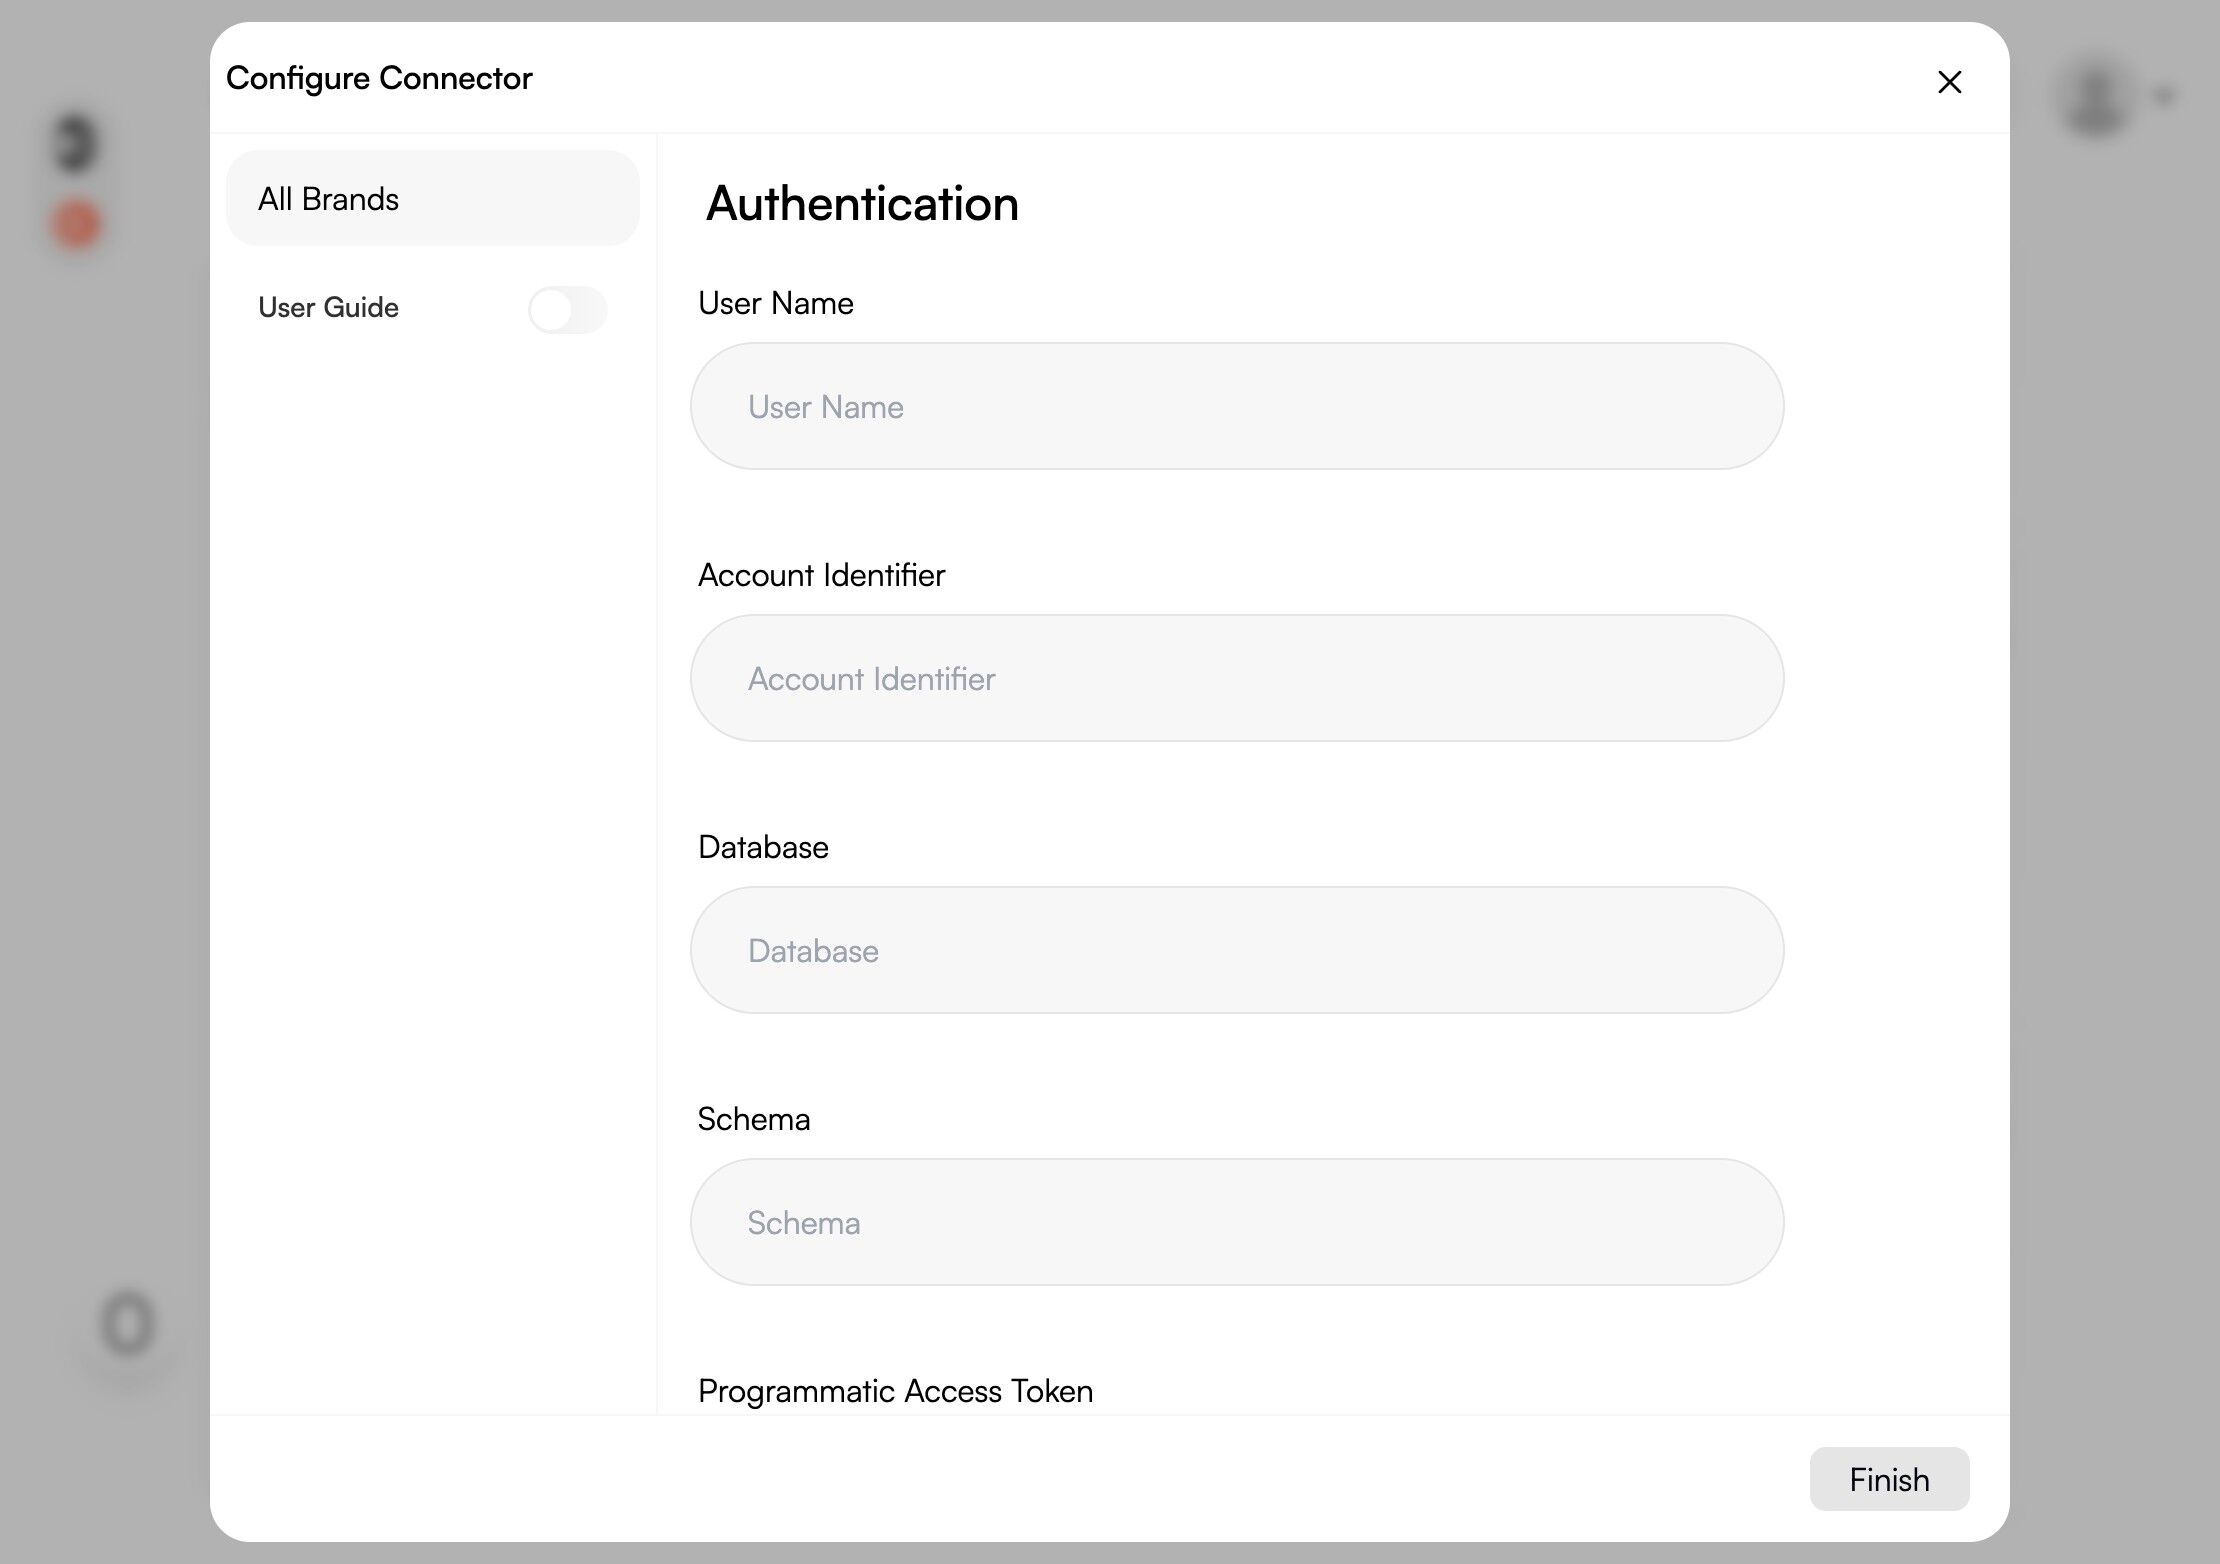Select All Brands in the sidebar
The width and height of the screenshot is (2220, 1564).
tap(432, 198)
